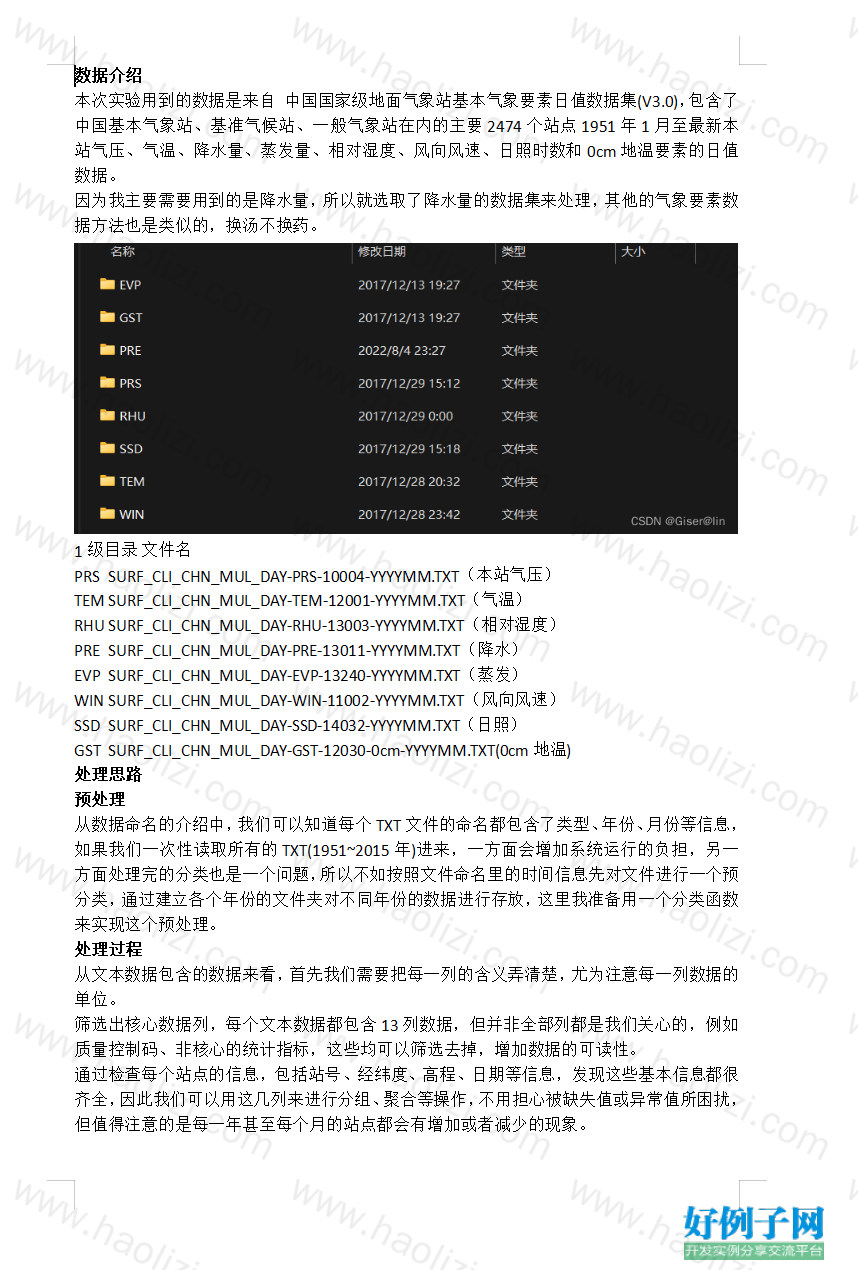Click the date 2017/12/28 23:42
The image size is (858, 1270).
tap(409, 515)
